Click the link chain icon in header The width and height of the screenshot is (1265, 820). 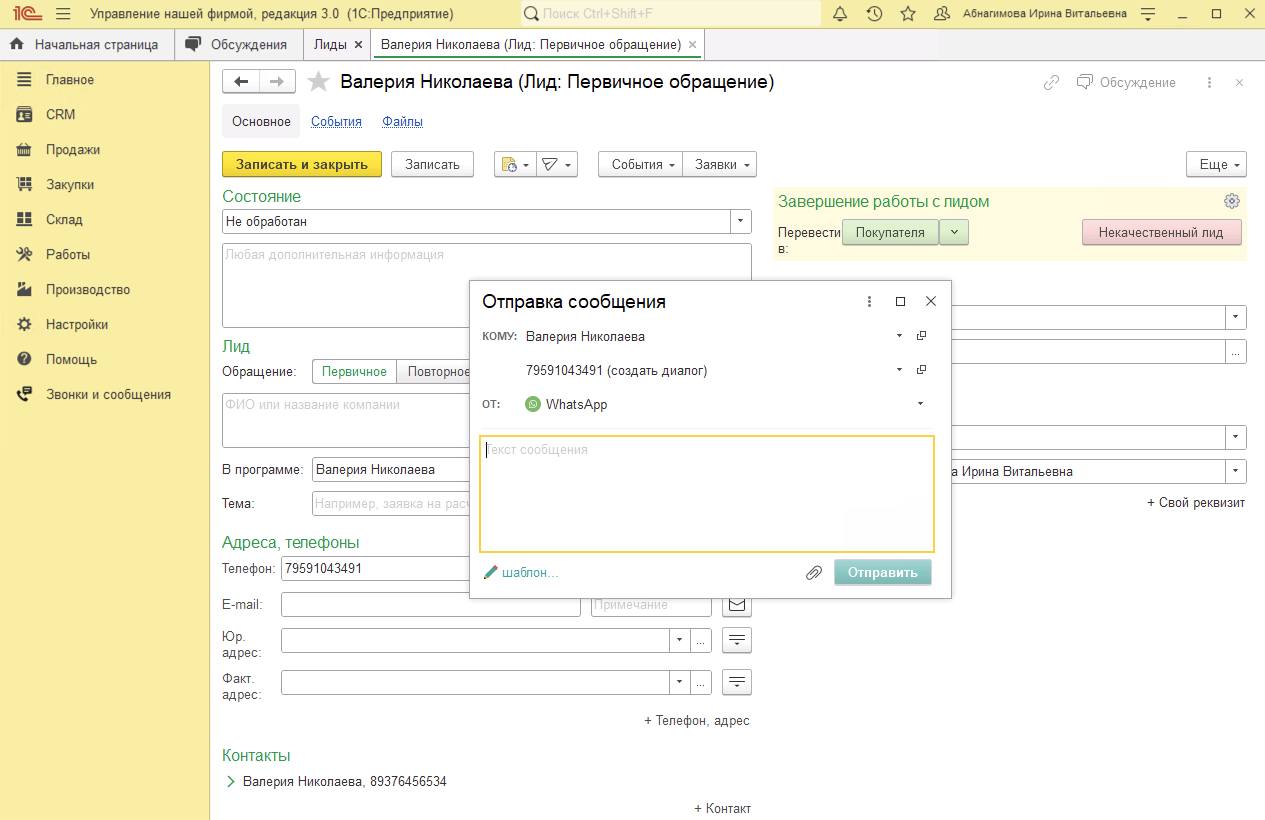[1051, 83]
